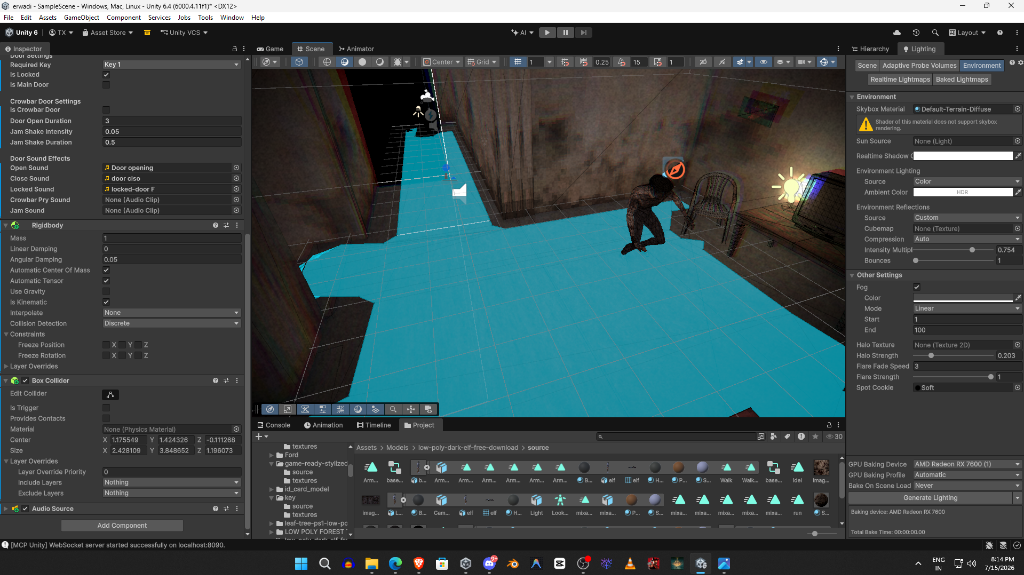Select the view tool in Scene overlay toolbar
The image size is (1024, 575).
(x=270, y=409)
